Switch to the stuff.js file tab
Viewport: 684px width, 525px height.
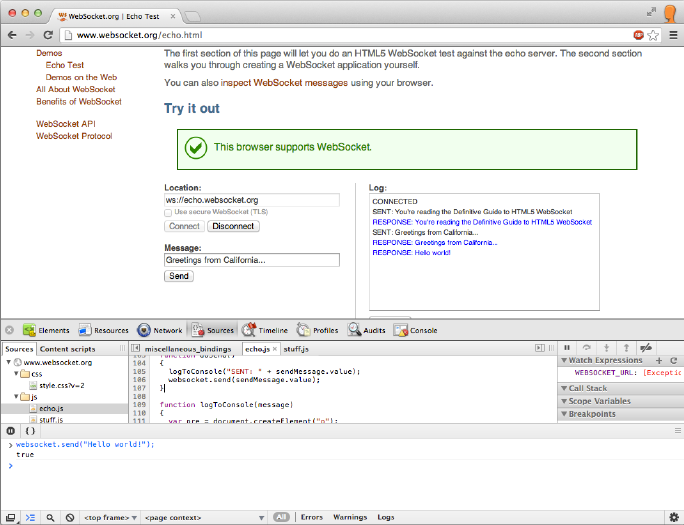tap(296, 349)
